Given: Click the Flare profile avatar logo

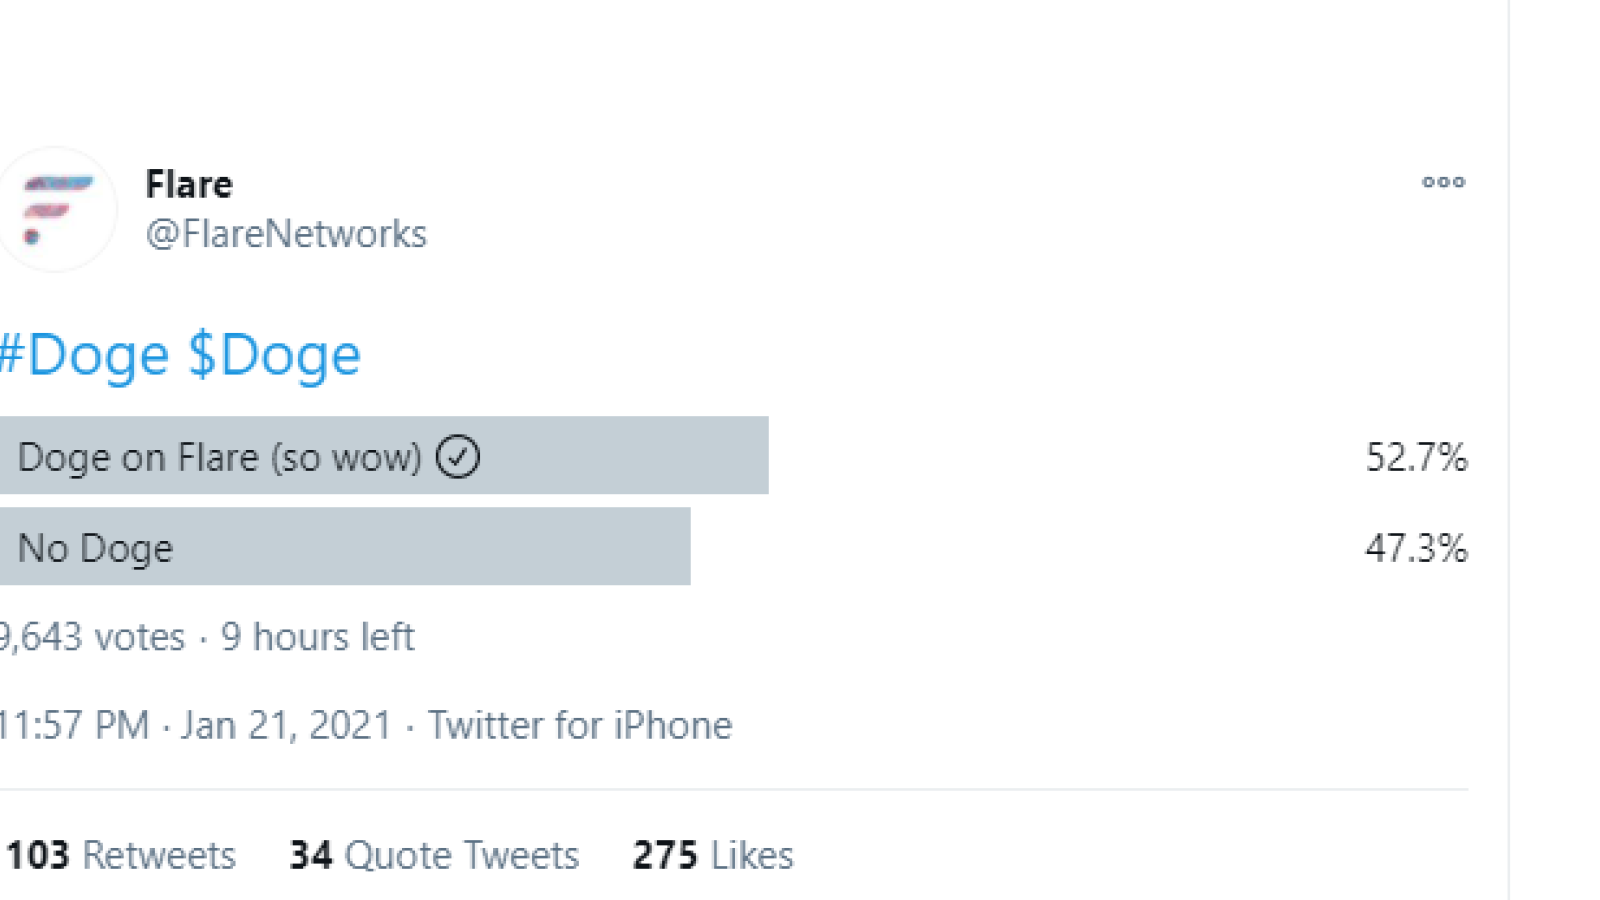Looking at the screenshot, I should (56, 210).
